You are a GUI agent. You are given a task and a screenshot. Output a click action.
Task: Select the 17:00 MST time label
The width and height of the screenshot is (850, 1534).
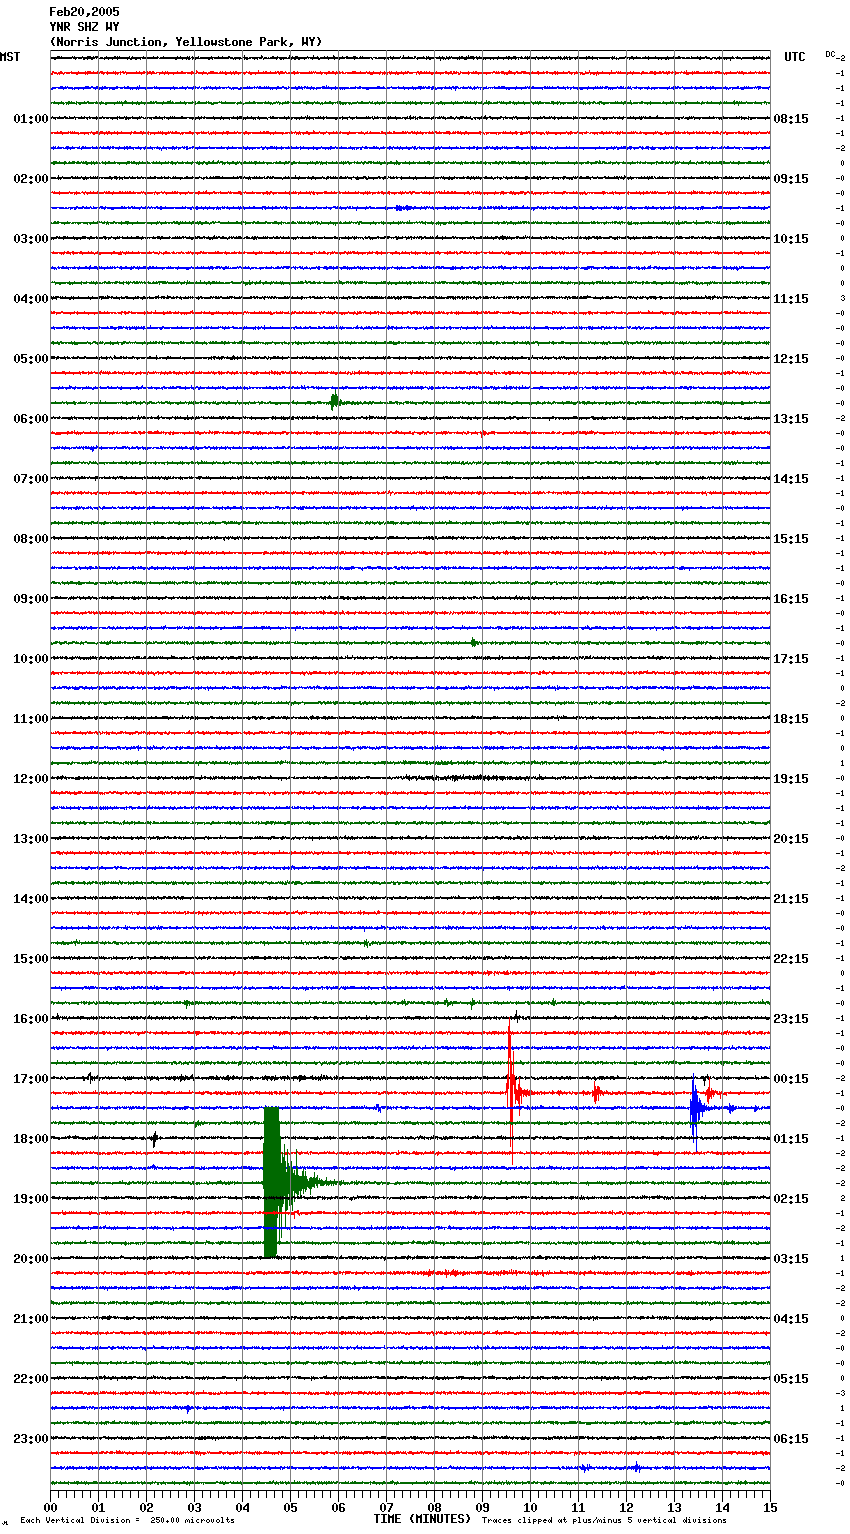tap(31, 1079)
